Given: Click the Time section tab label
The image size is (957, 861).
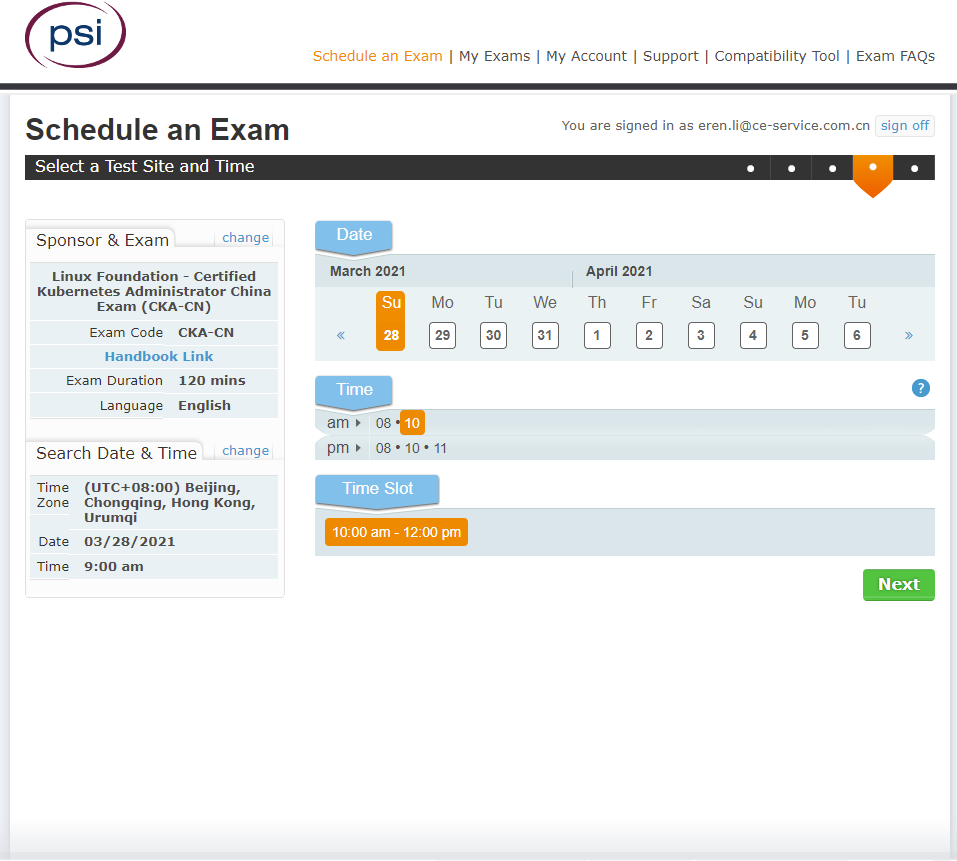Looking at the screenshot, I should (x=354, y=390).
